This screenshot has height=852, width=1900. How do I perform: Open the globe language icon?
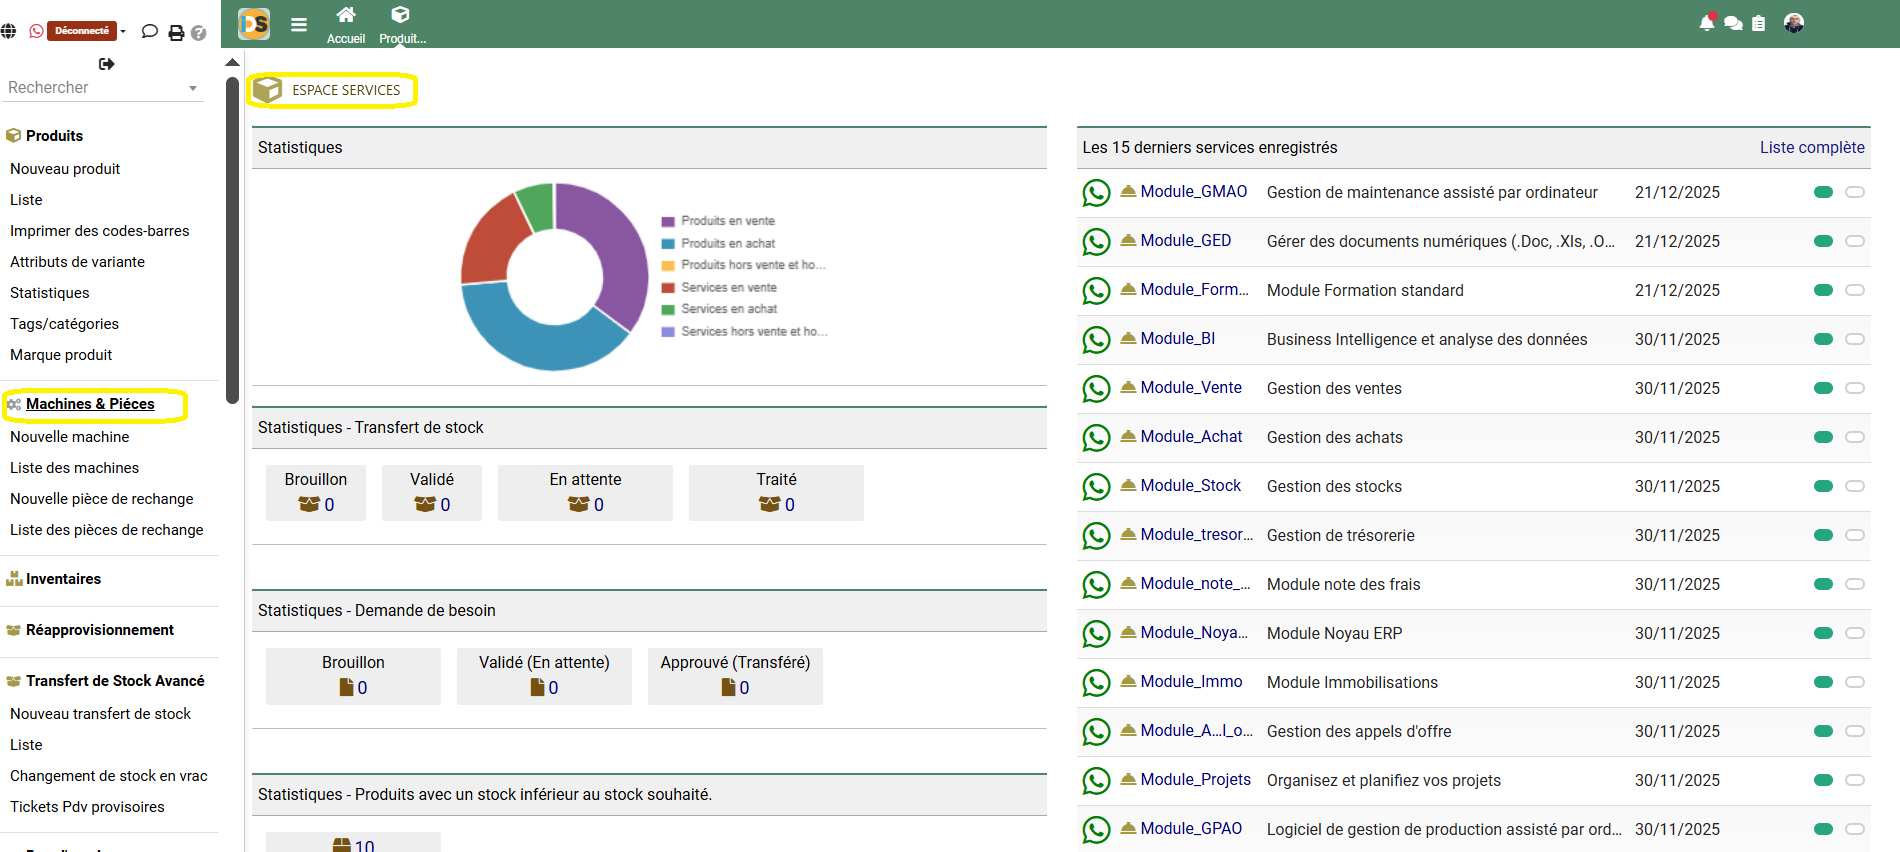pyautogui.click(x=9, y=32)
